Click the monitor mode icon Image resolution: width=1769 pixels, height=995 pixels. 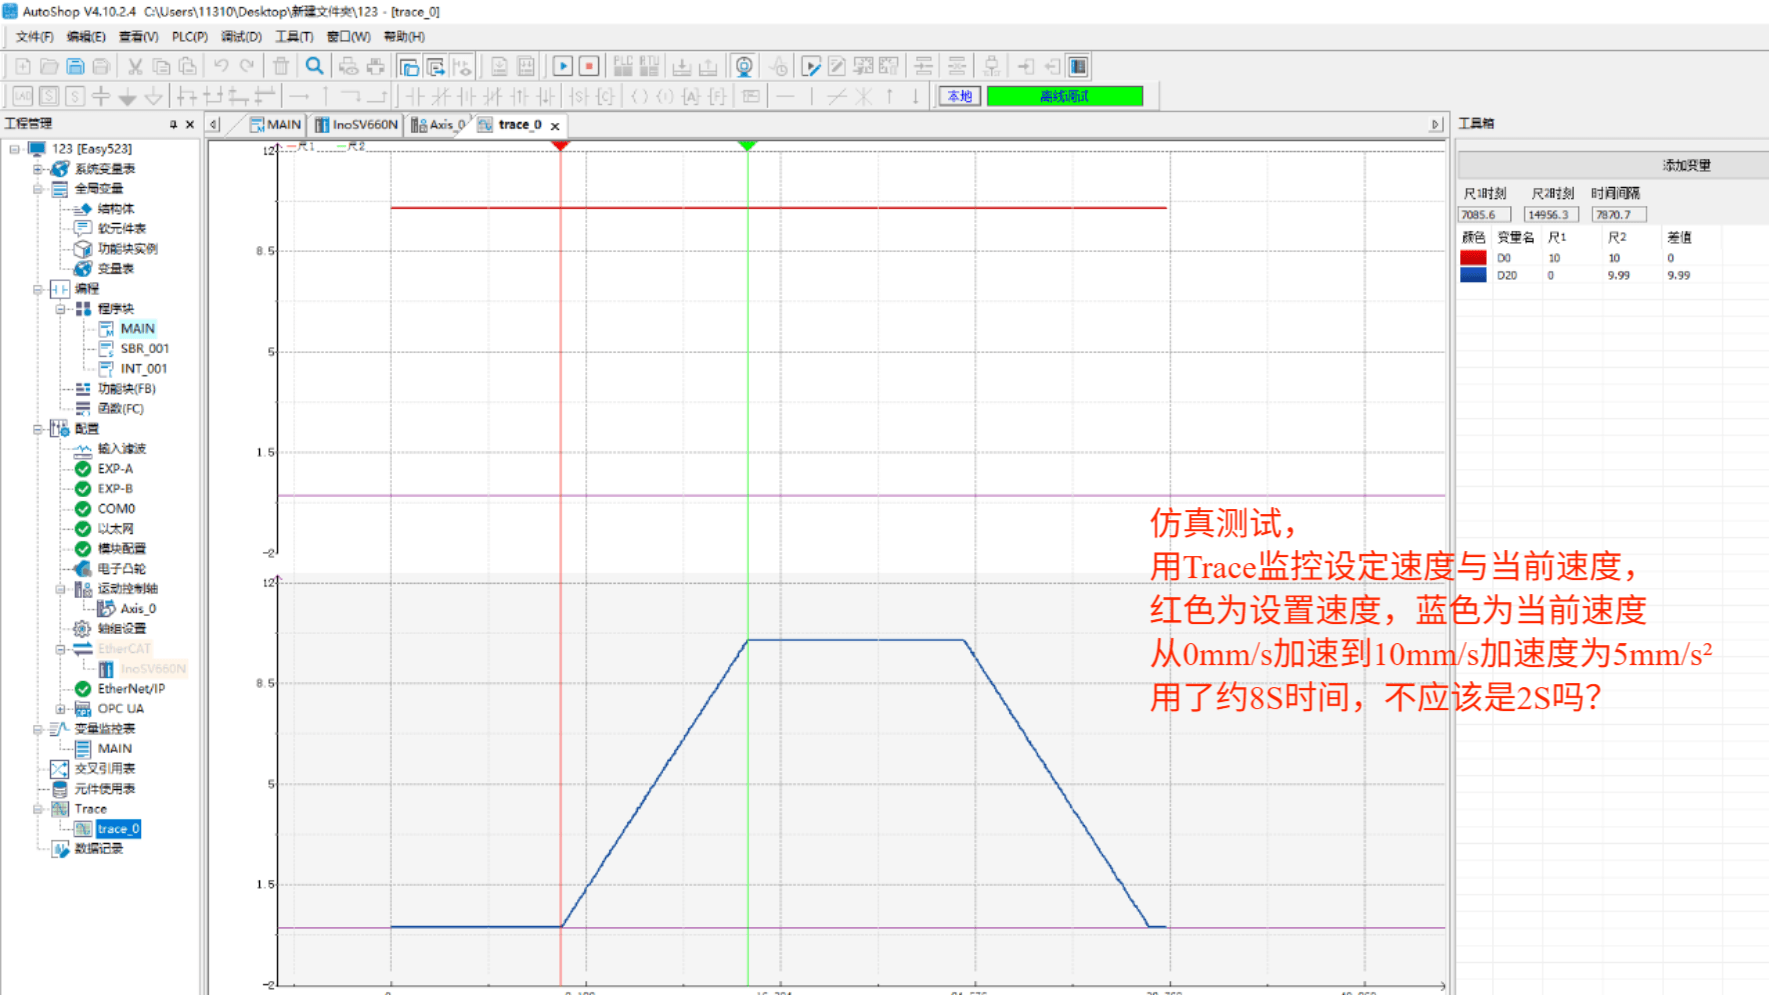744,67
